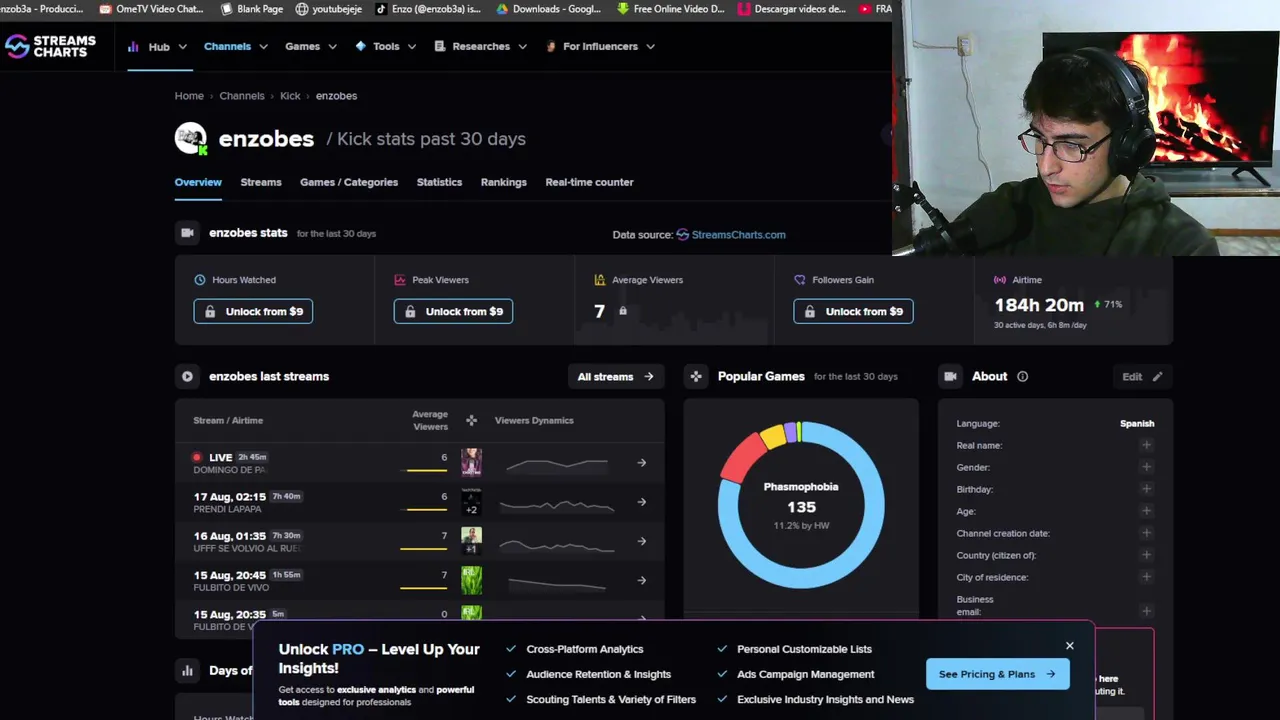Viewport: 1280px width, 720px height.
Task: Open the Real-time counter tab
Action: 589,182
